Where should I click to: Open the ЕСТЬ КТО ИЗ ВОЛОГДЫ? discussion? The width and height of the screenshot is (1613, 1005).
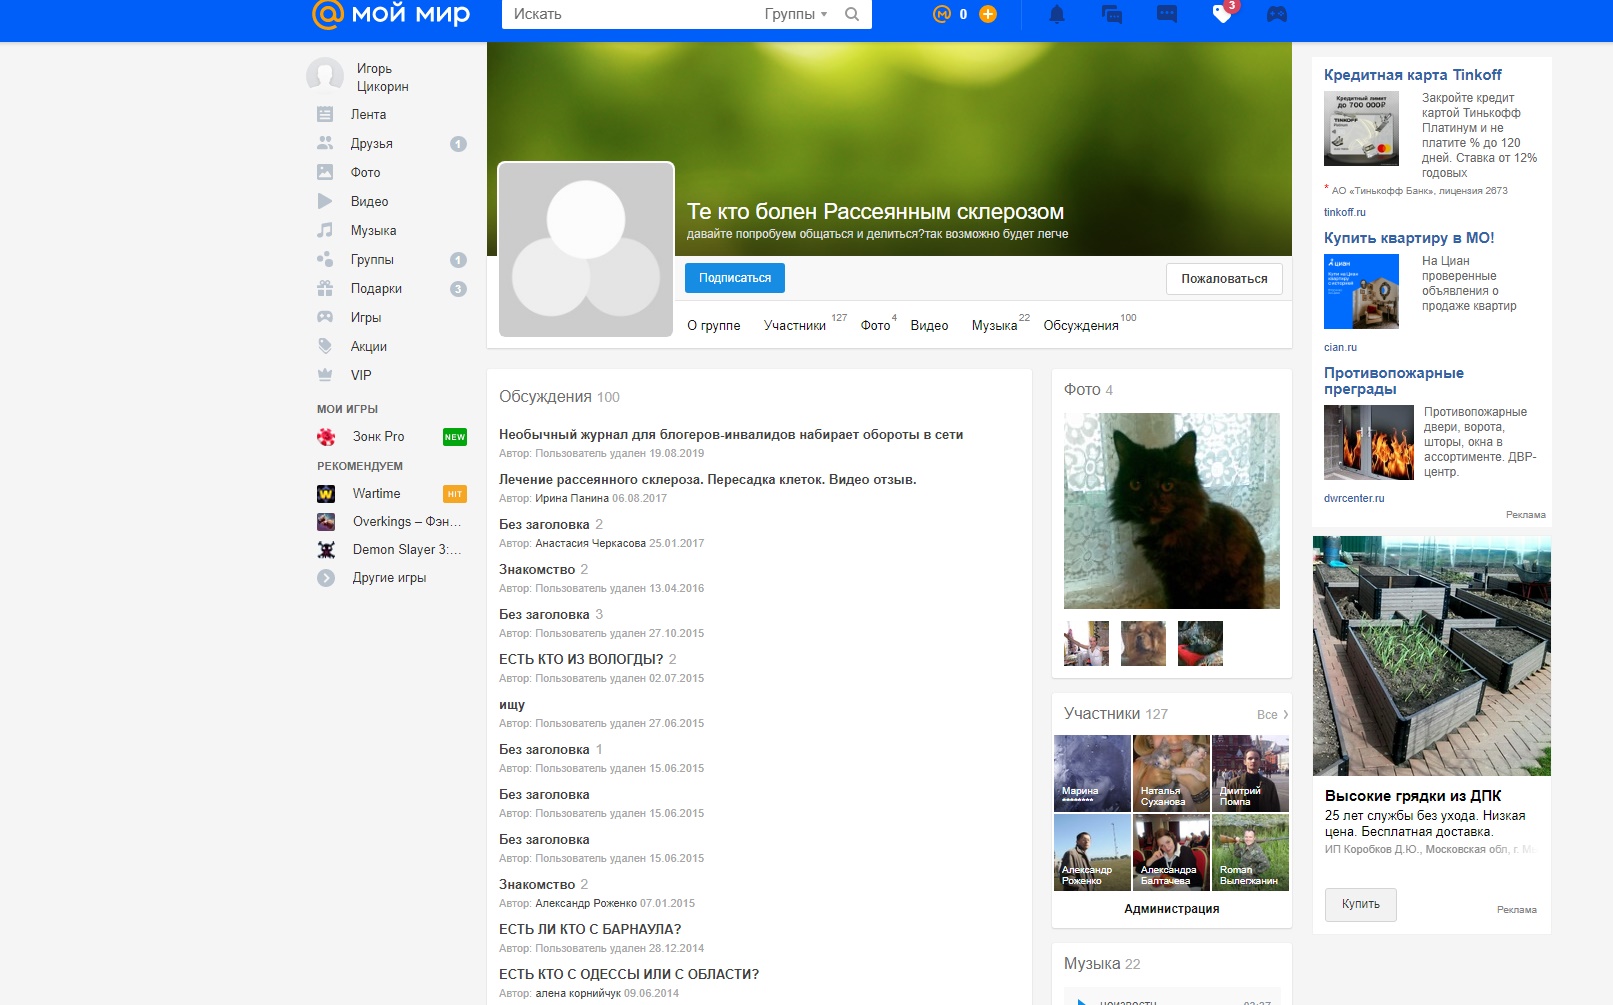pos(581,659)
